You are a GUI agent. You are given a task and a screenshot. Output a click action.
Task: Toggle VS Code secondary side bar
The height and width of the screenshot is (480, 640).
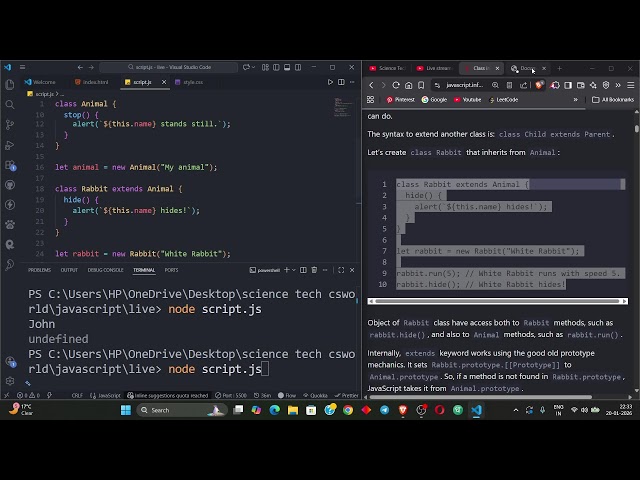click(x=298, y=67)
